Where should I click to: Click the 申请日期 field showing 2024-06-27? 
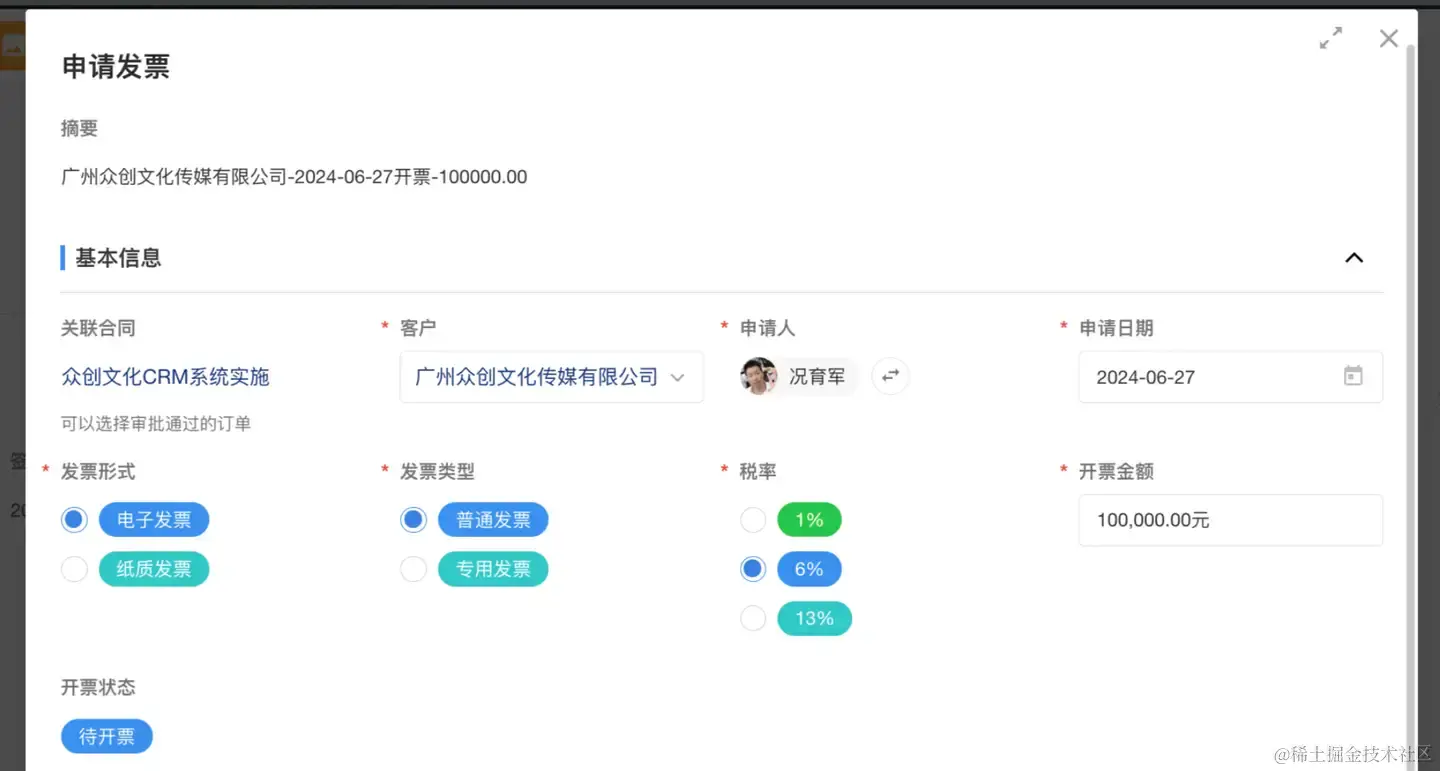point(1231,377)
